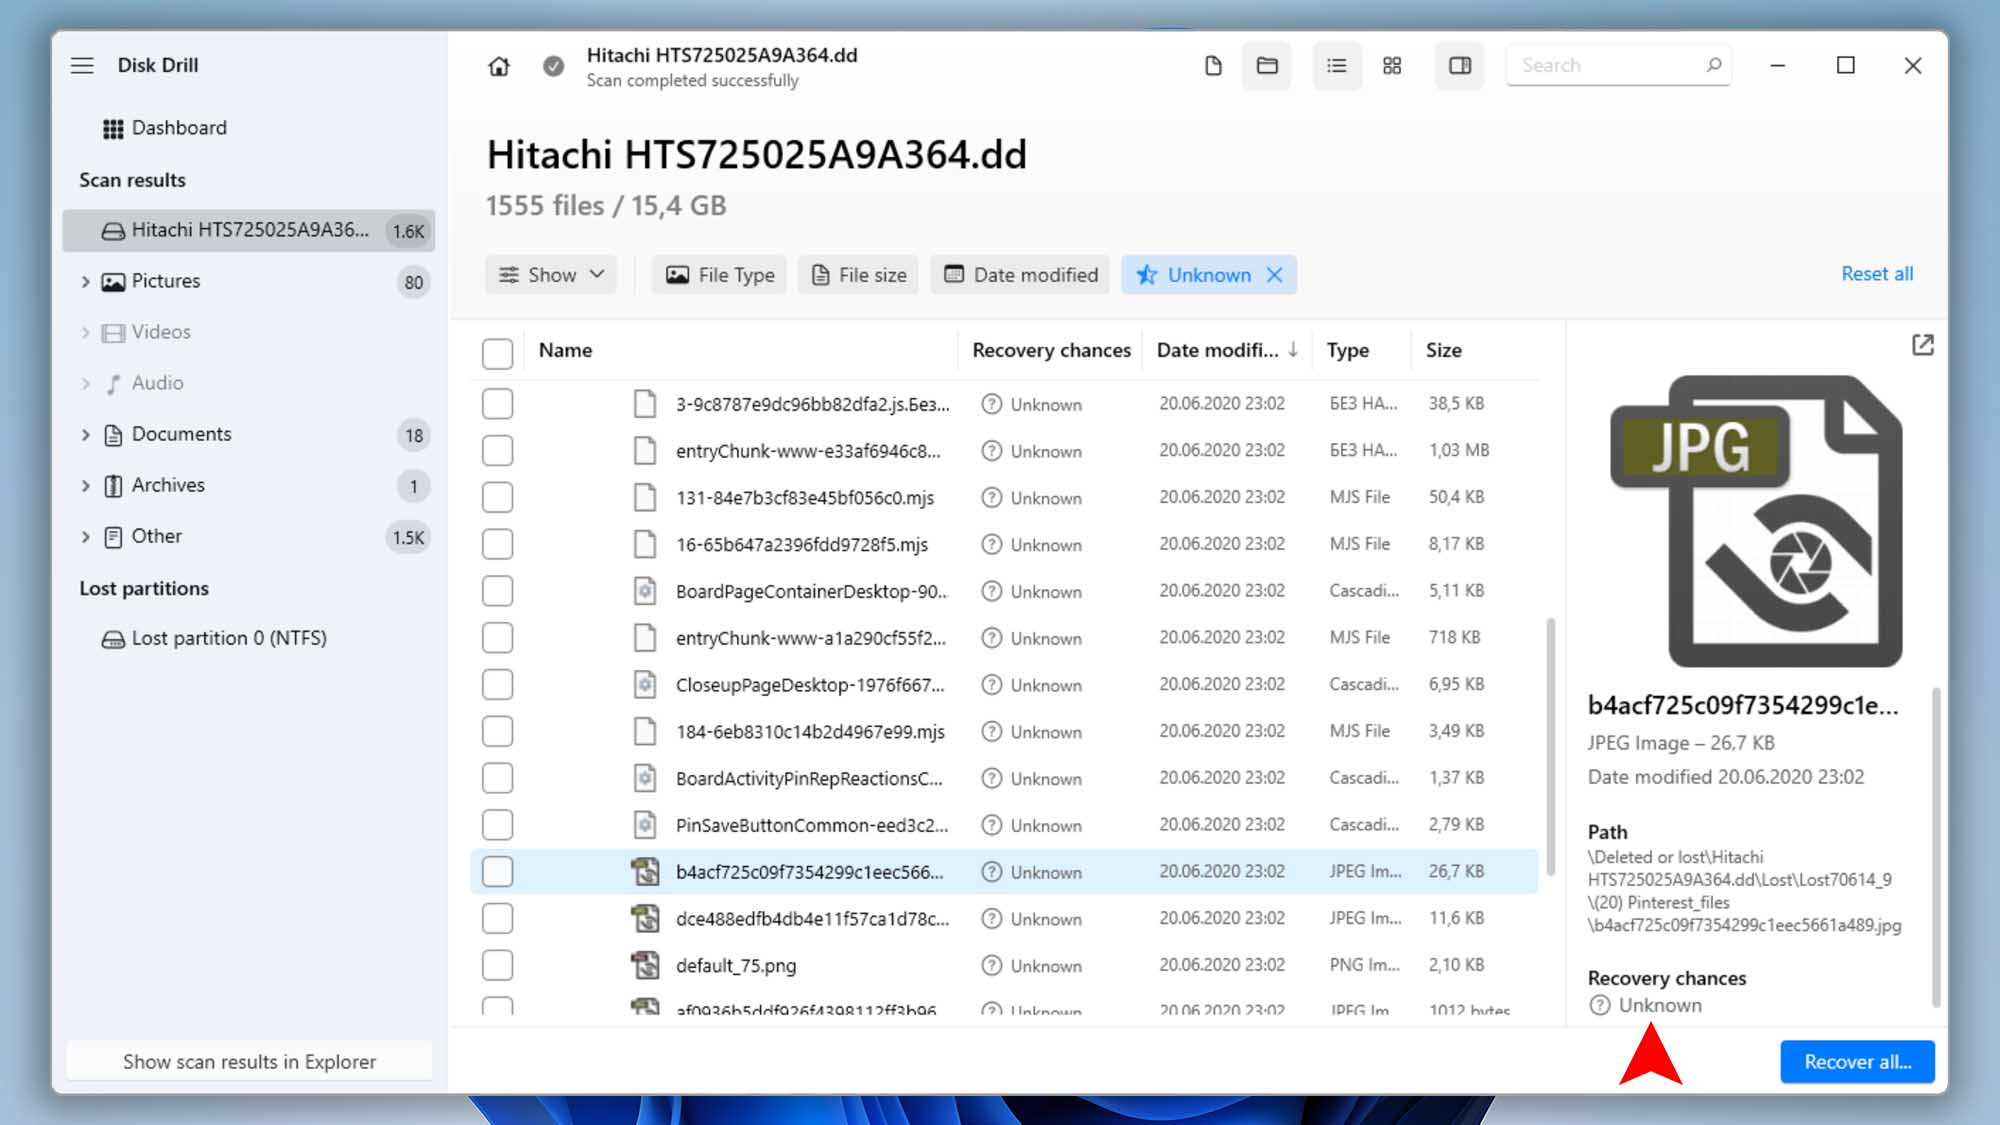Open the Show dropdown filter

[x=551, y=275]
